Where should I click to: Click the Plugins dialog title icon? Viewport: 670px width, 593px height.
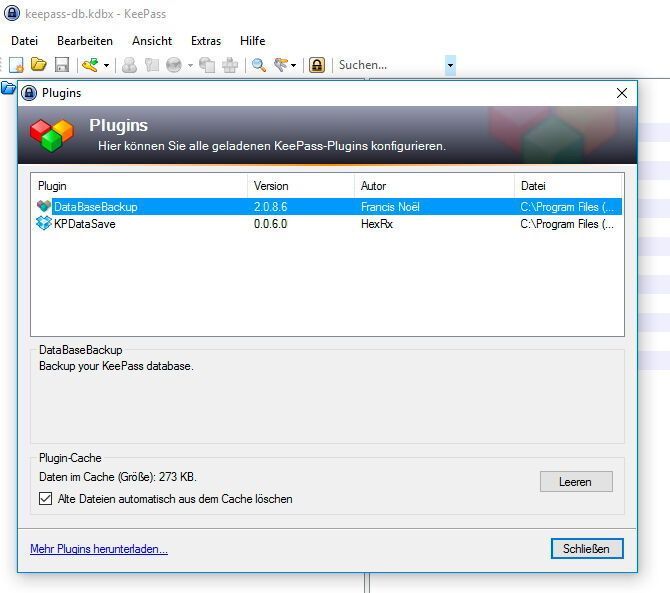point(29,93)
